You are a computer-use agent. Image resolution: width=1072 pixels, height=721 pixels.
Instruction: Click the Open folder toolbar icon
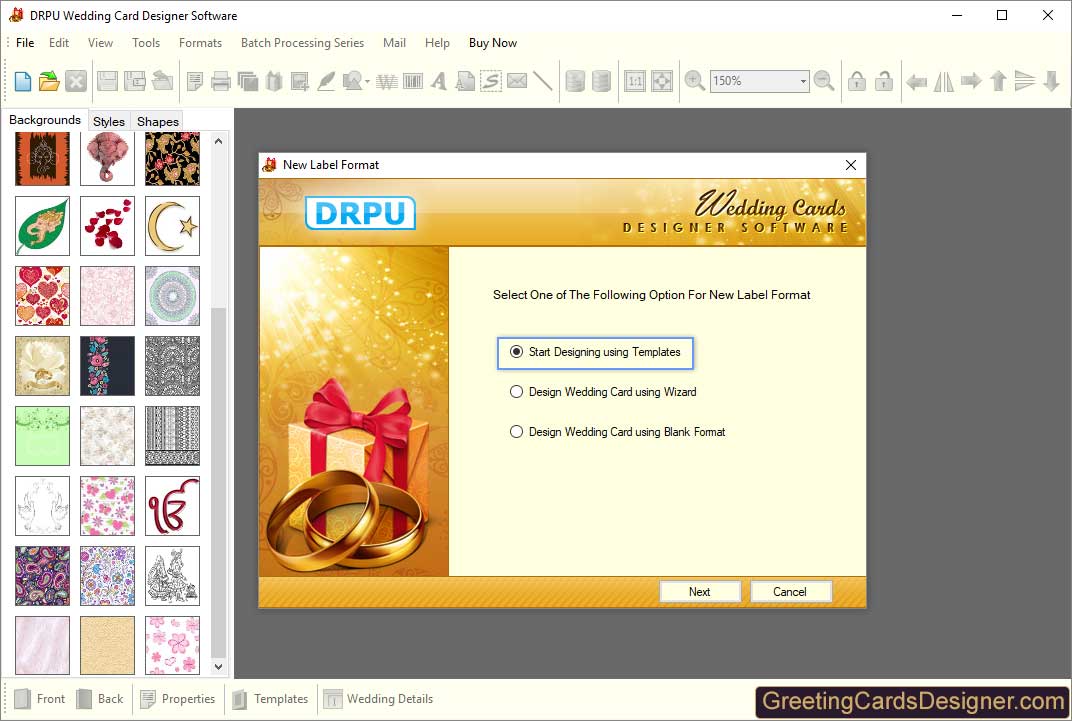[49, 81]
